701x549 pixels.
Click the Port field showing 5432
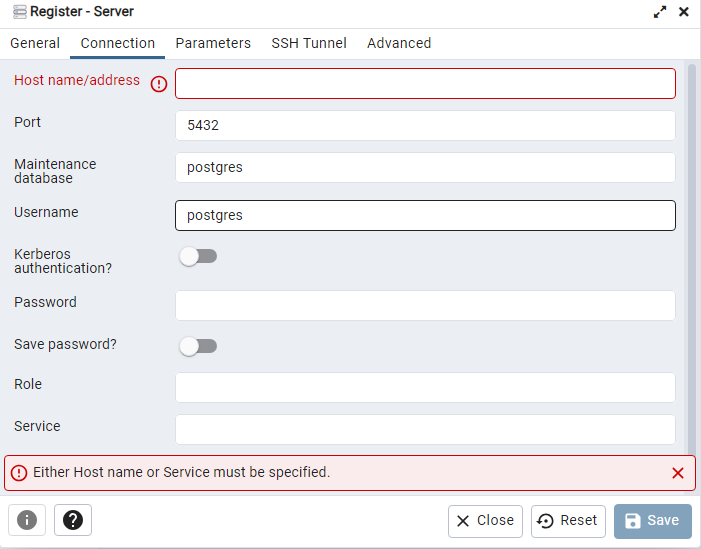425,125
